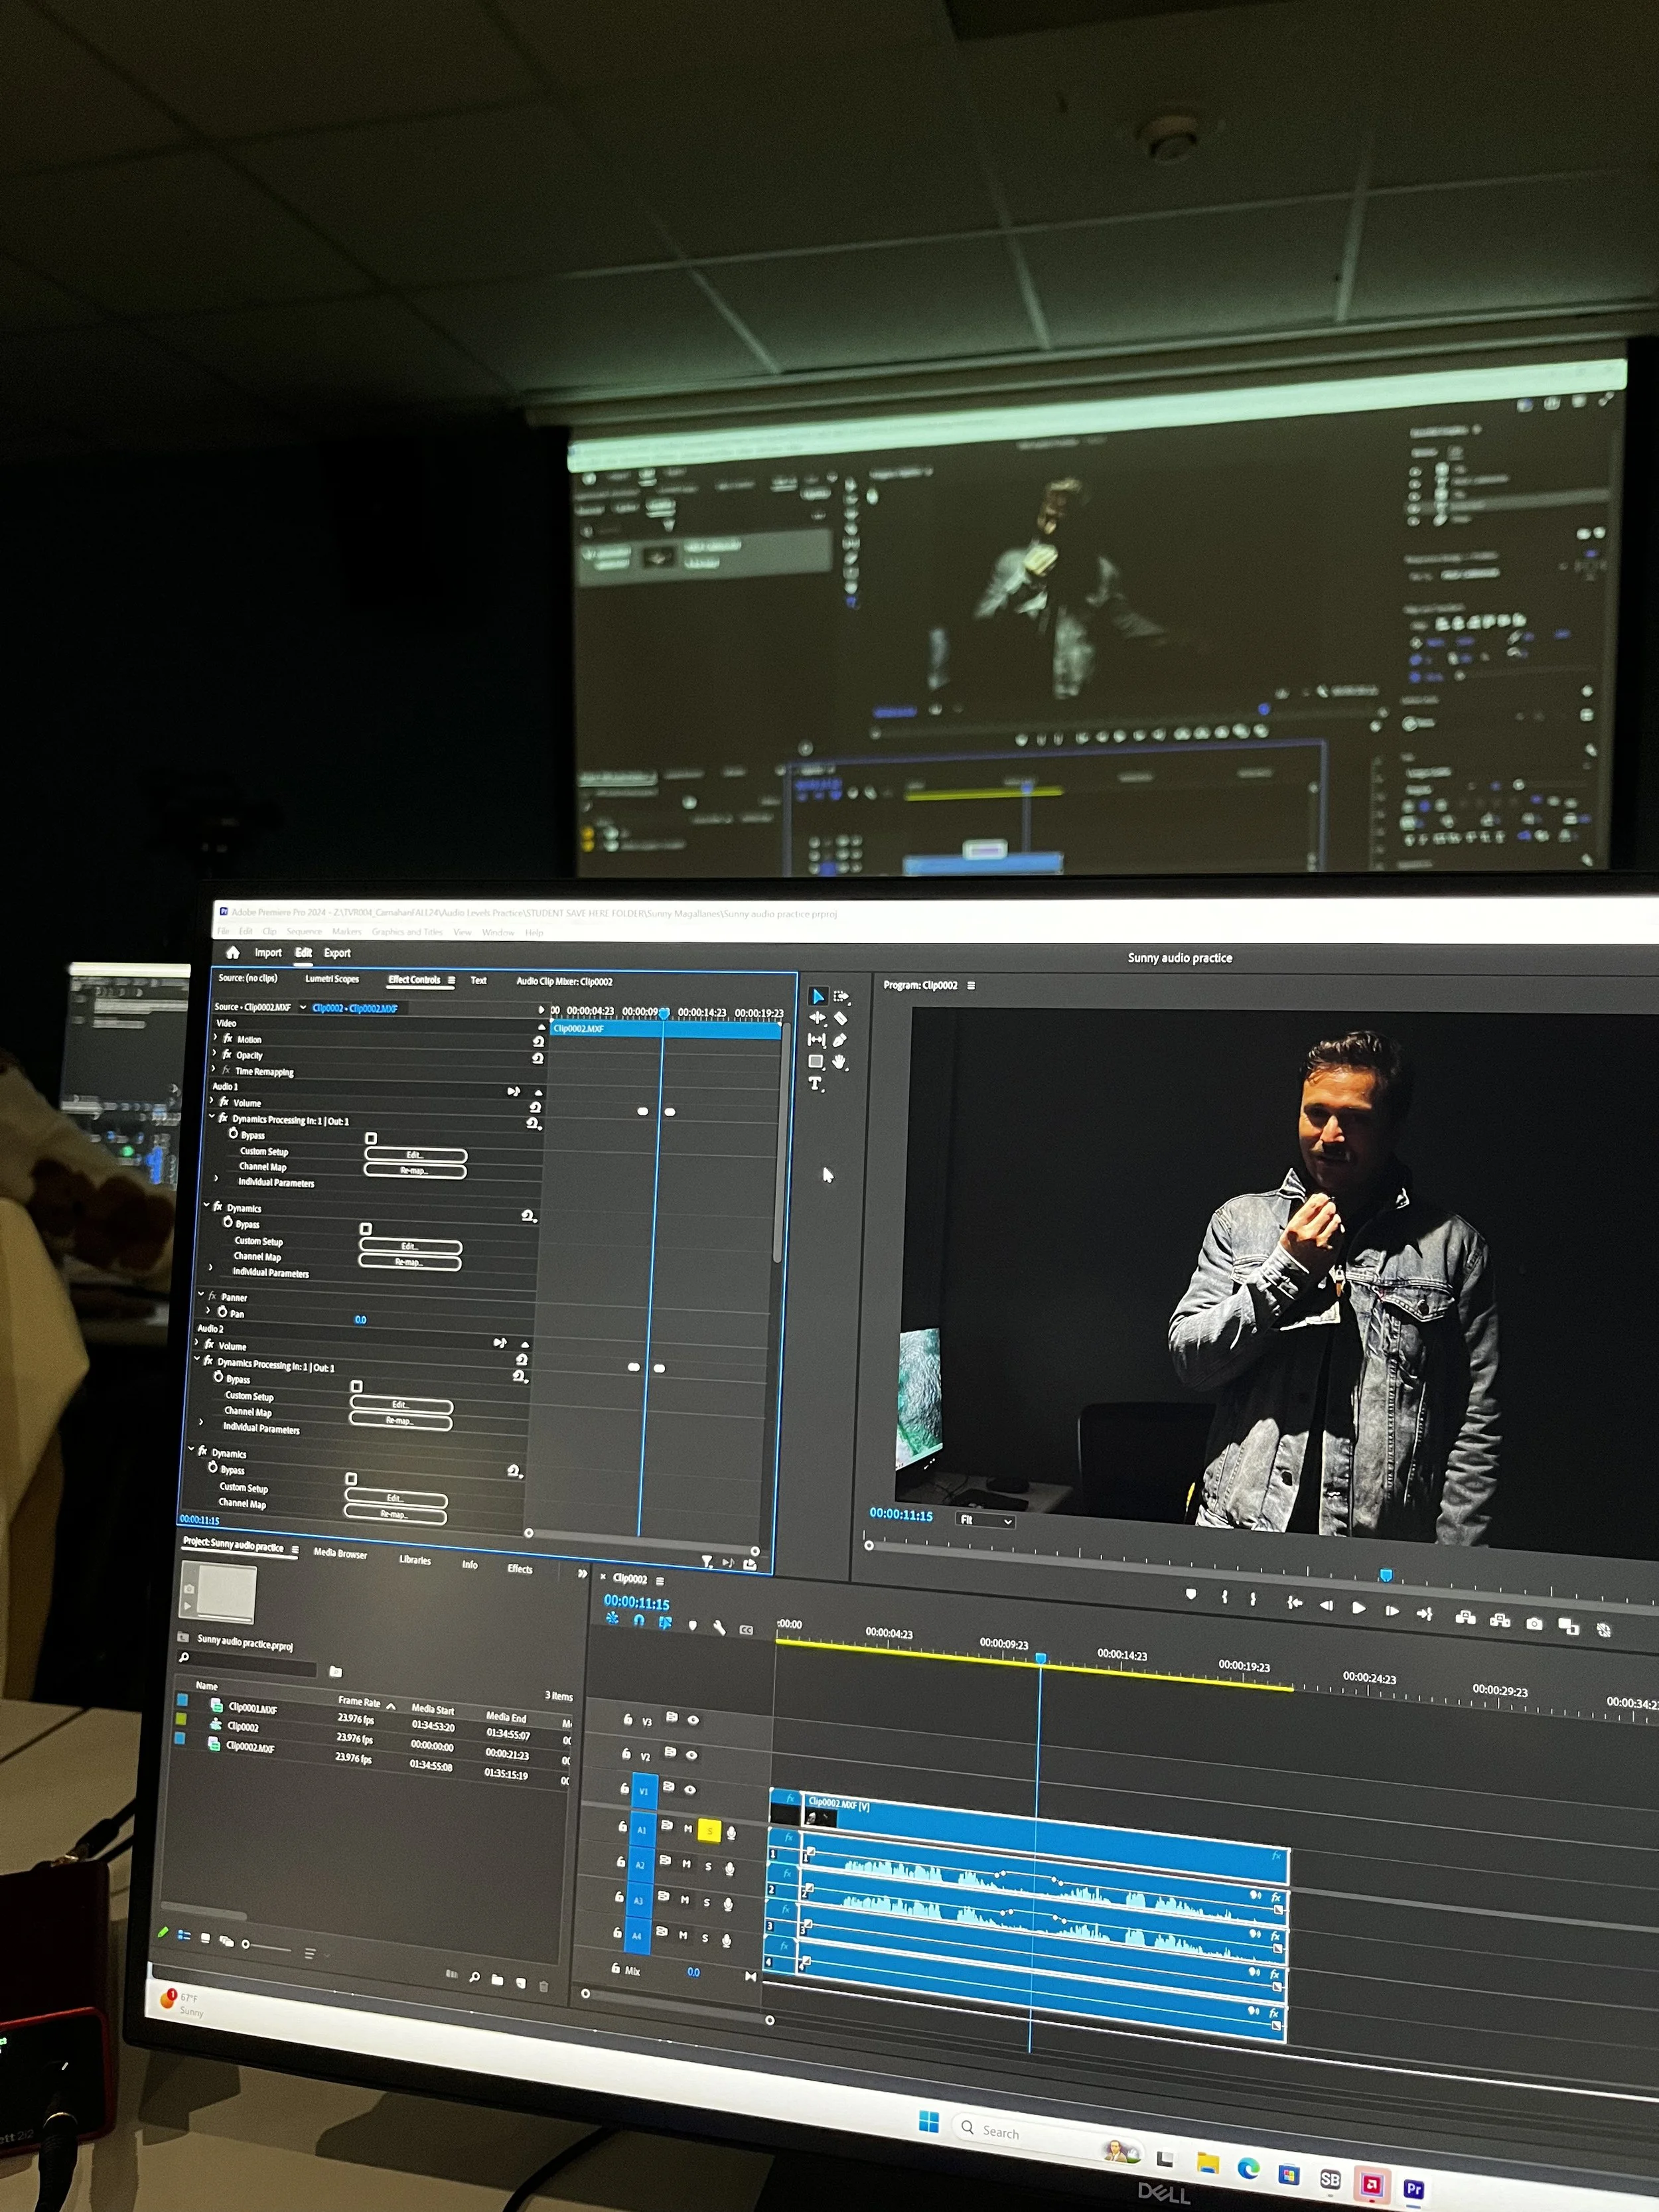The height and width of the screenshot is (2212, 1659).
Task: Click the blue timeline playhead marker
Action: tap(1040, 1658)
